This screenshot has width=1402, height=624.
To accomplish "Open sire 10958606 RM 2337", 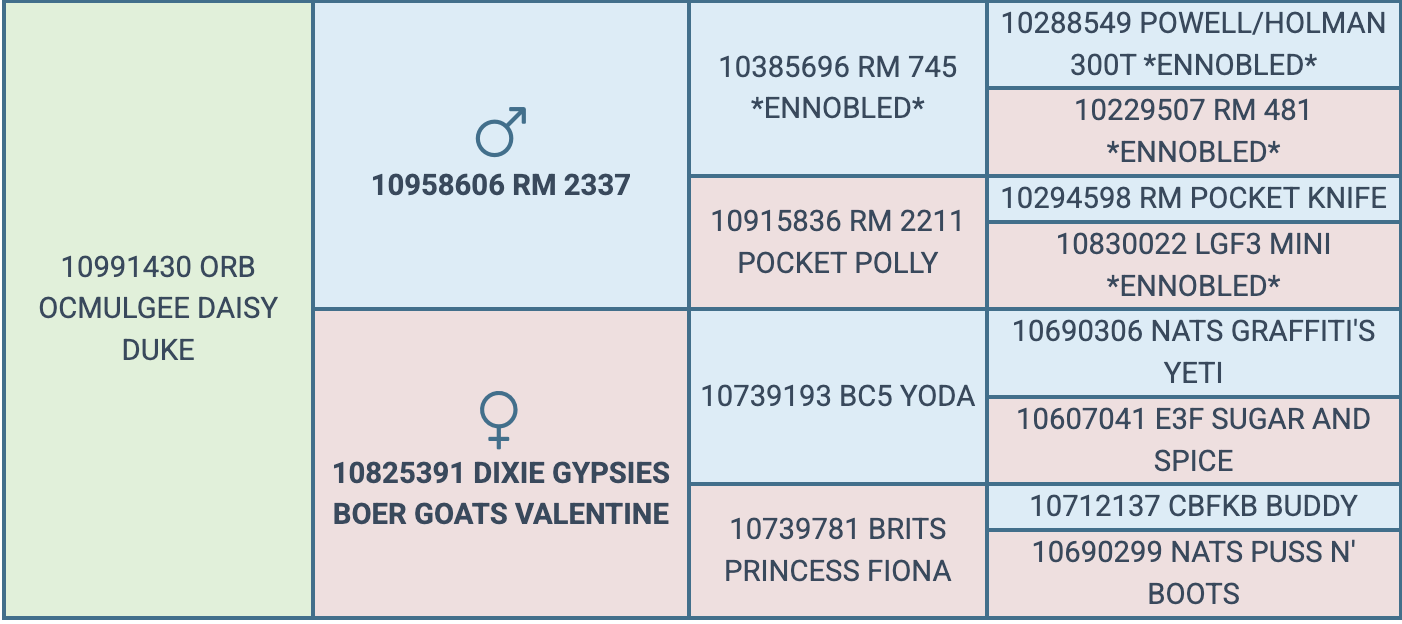I will (x=501, y=185).
